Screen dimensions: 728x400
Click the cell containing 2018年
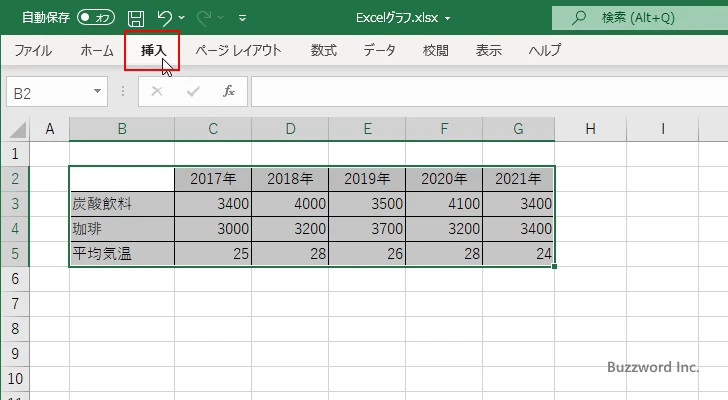(x=290, y=179)
